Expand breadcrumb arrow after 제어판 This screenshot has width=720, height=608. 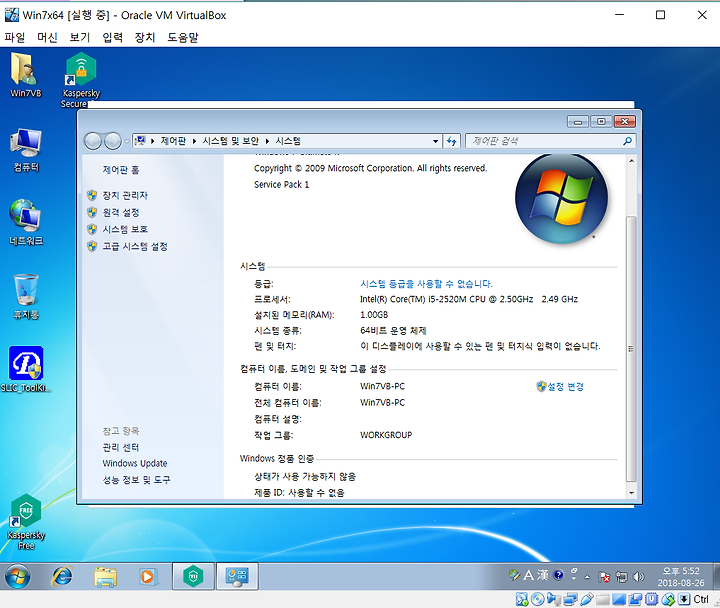[194, 141]
